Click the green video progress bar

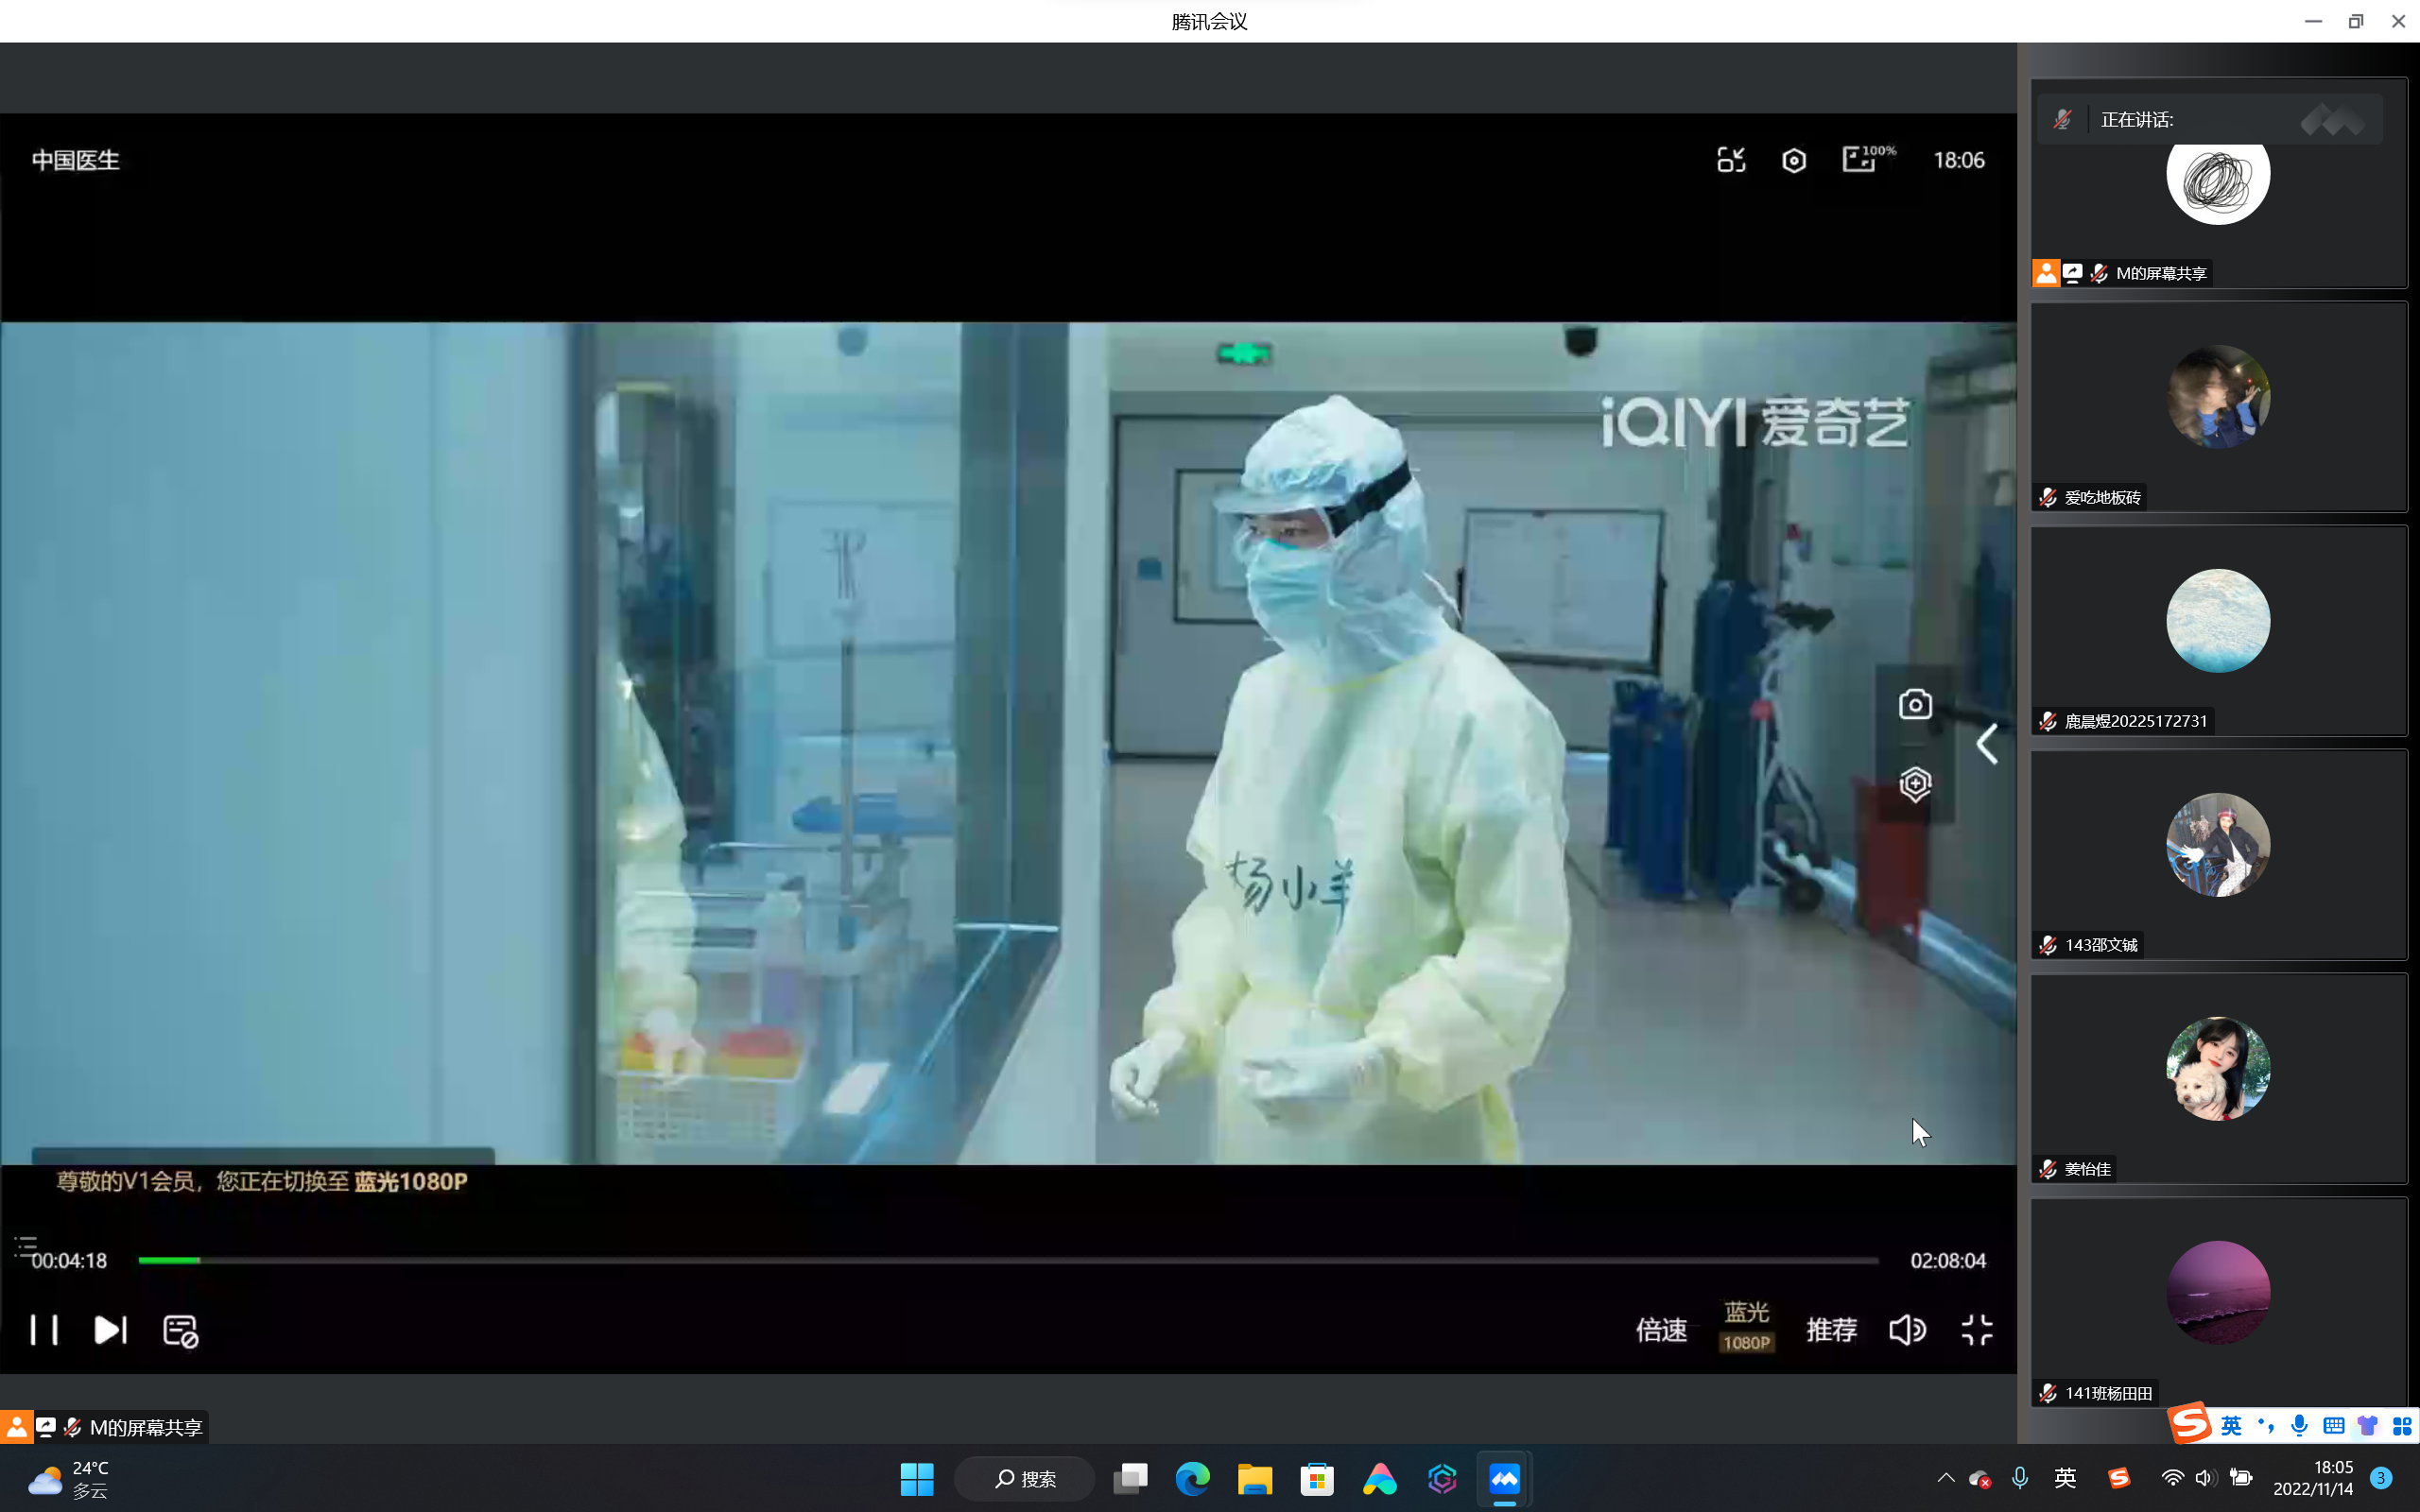coord(170,1260)
